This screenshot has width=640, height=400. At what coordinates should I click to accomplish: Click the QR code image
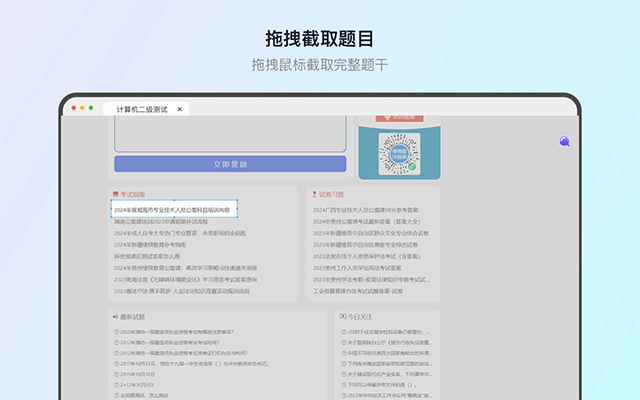400,154
